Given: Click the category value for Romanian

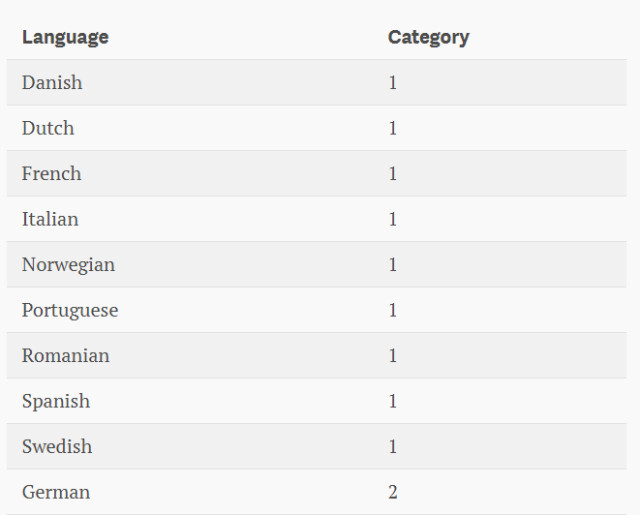Looking at the screenshot, I should click(393, 356).
